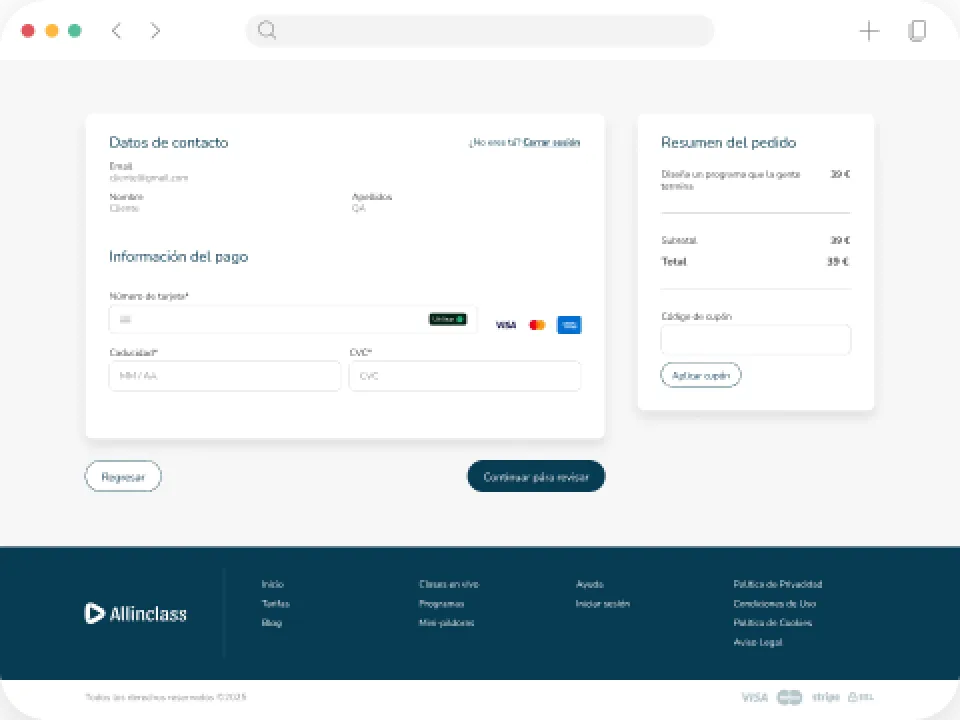
Task: Click the Aplicar cupón button
Action: tap(700, 375)
